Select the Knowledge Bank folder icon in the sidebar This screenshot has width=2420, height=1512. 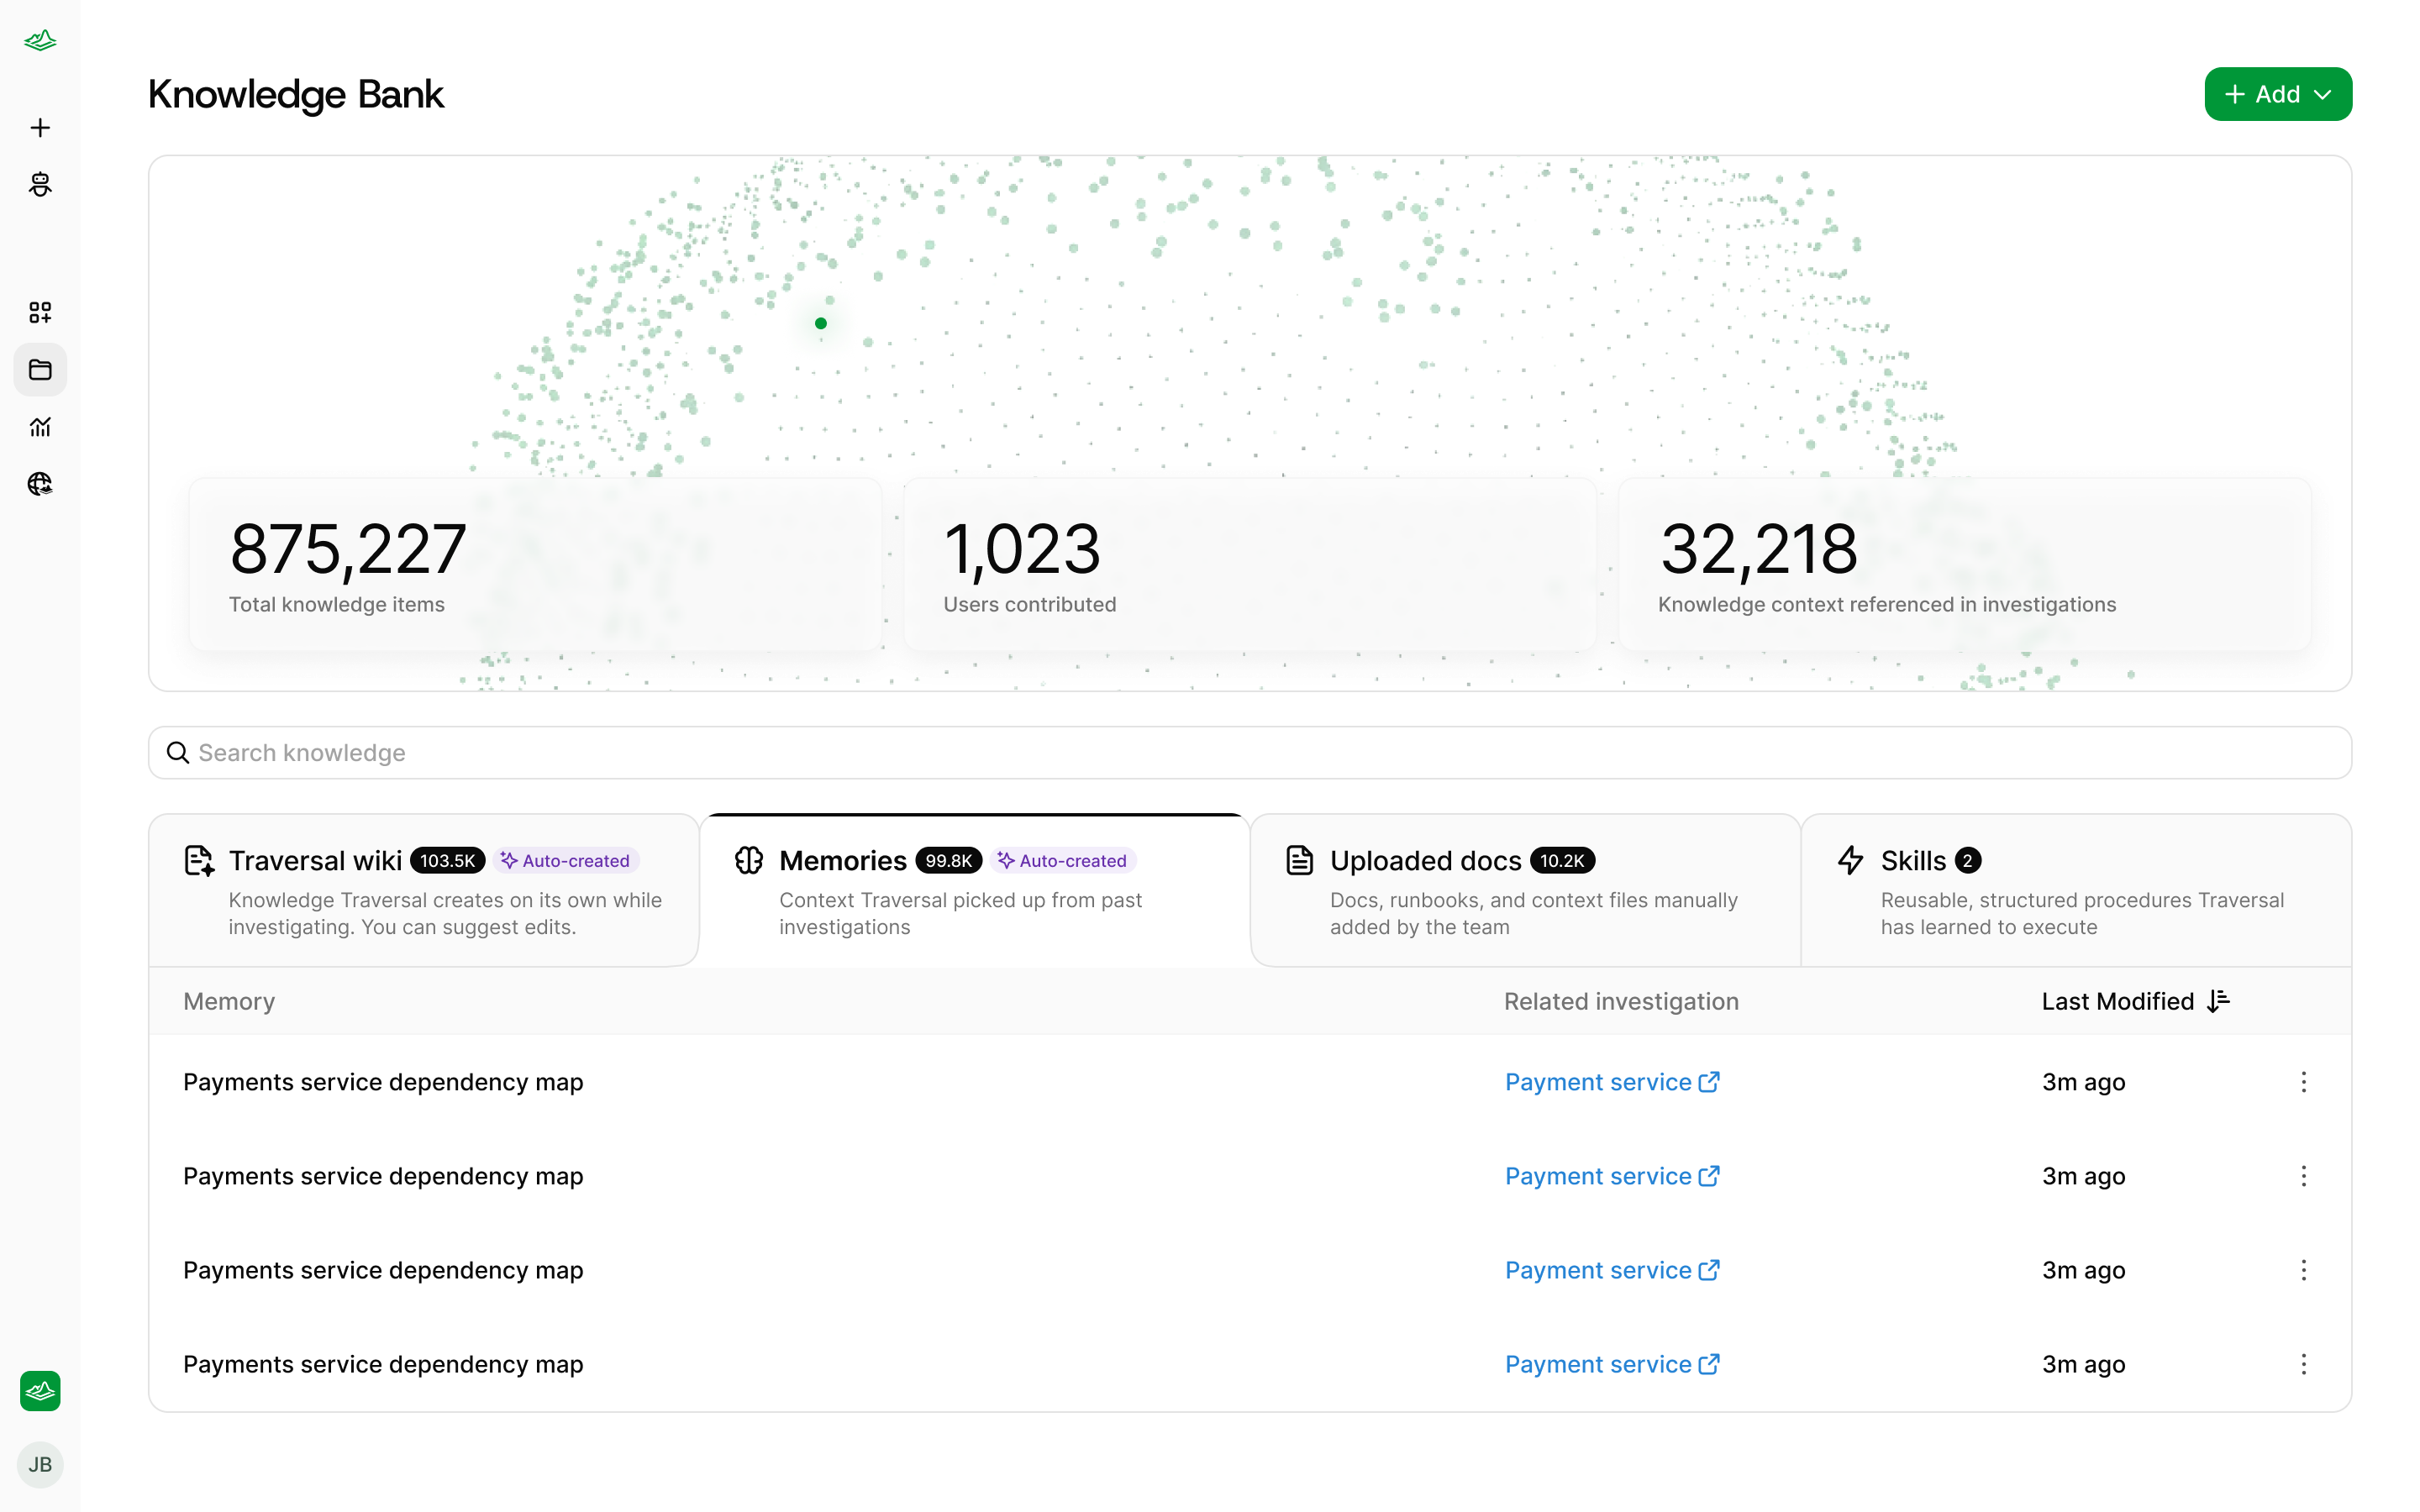click(40, 370)
